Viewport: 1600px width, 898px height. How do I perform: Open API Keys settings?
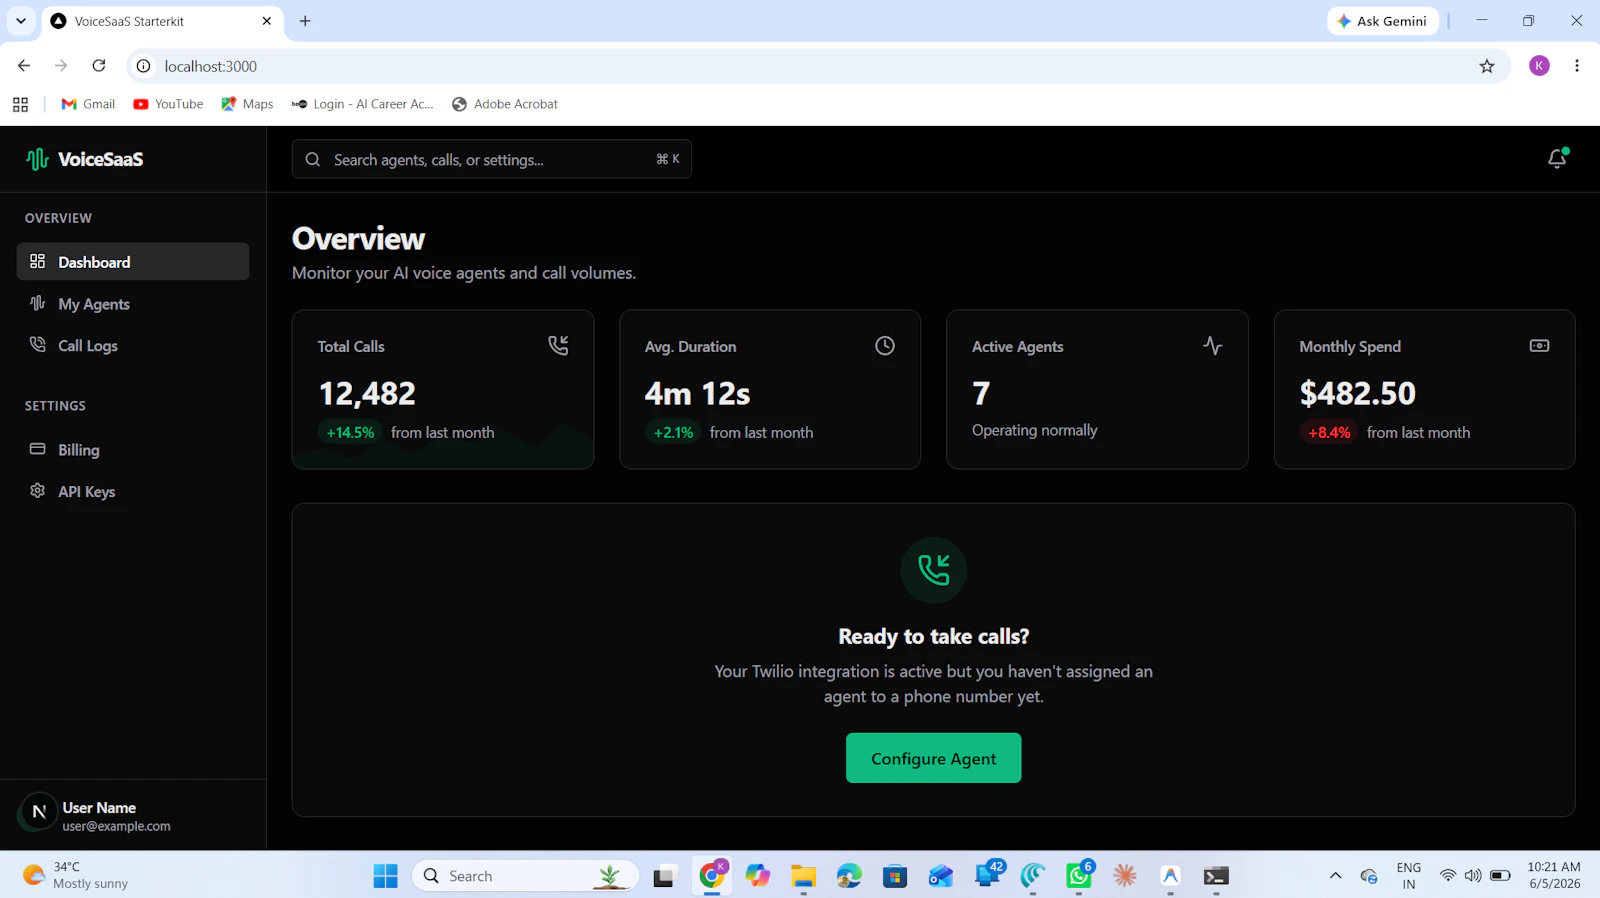click(133, 491)
